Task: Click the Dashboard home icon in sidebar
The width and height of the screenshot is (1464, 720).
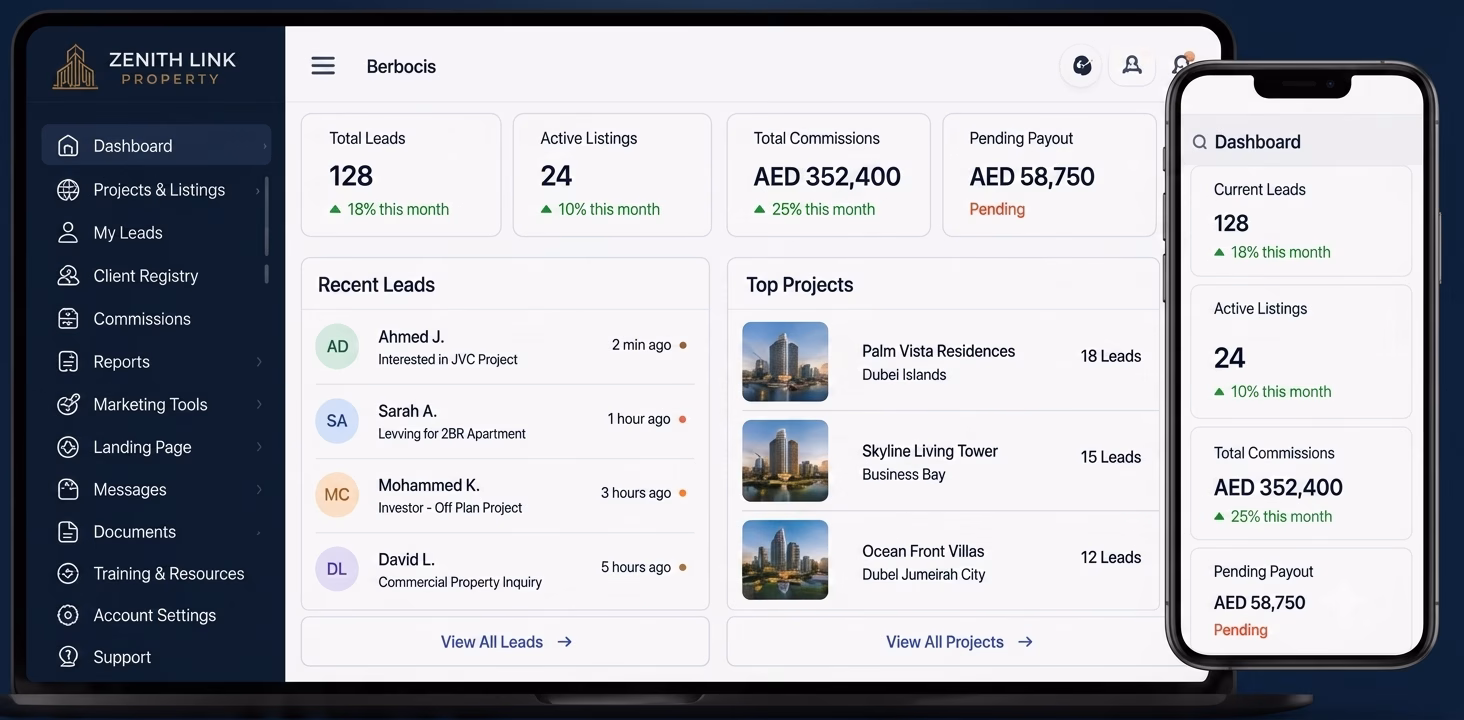Action: click(x=68, y=146)
